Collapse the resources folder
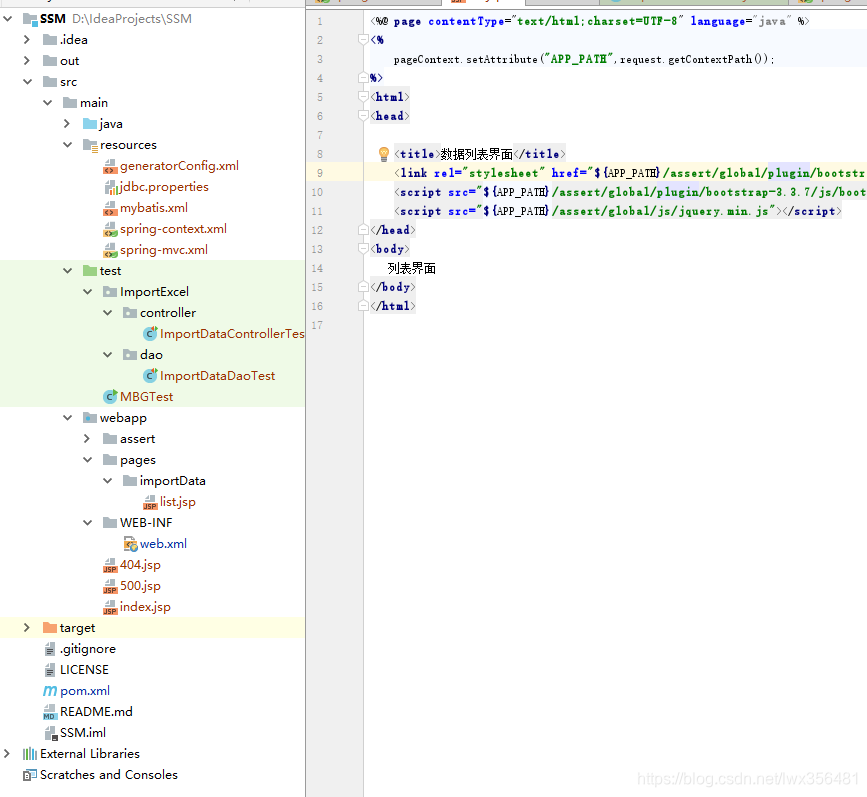 point(67,145)
